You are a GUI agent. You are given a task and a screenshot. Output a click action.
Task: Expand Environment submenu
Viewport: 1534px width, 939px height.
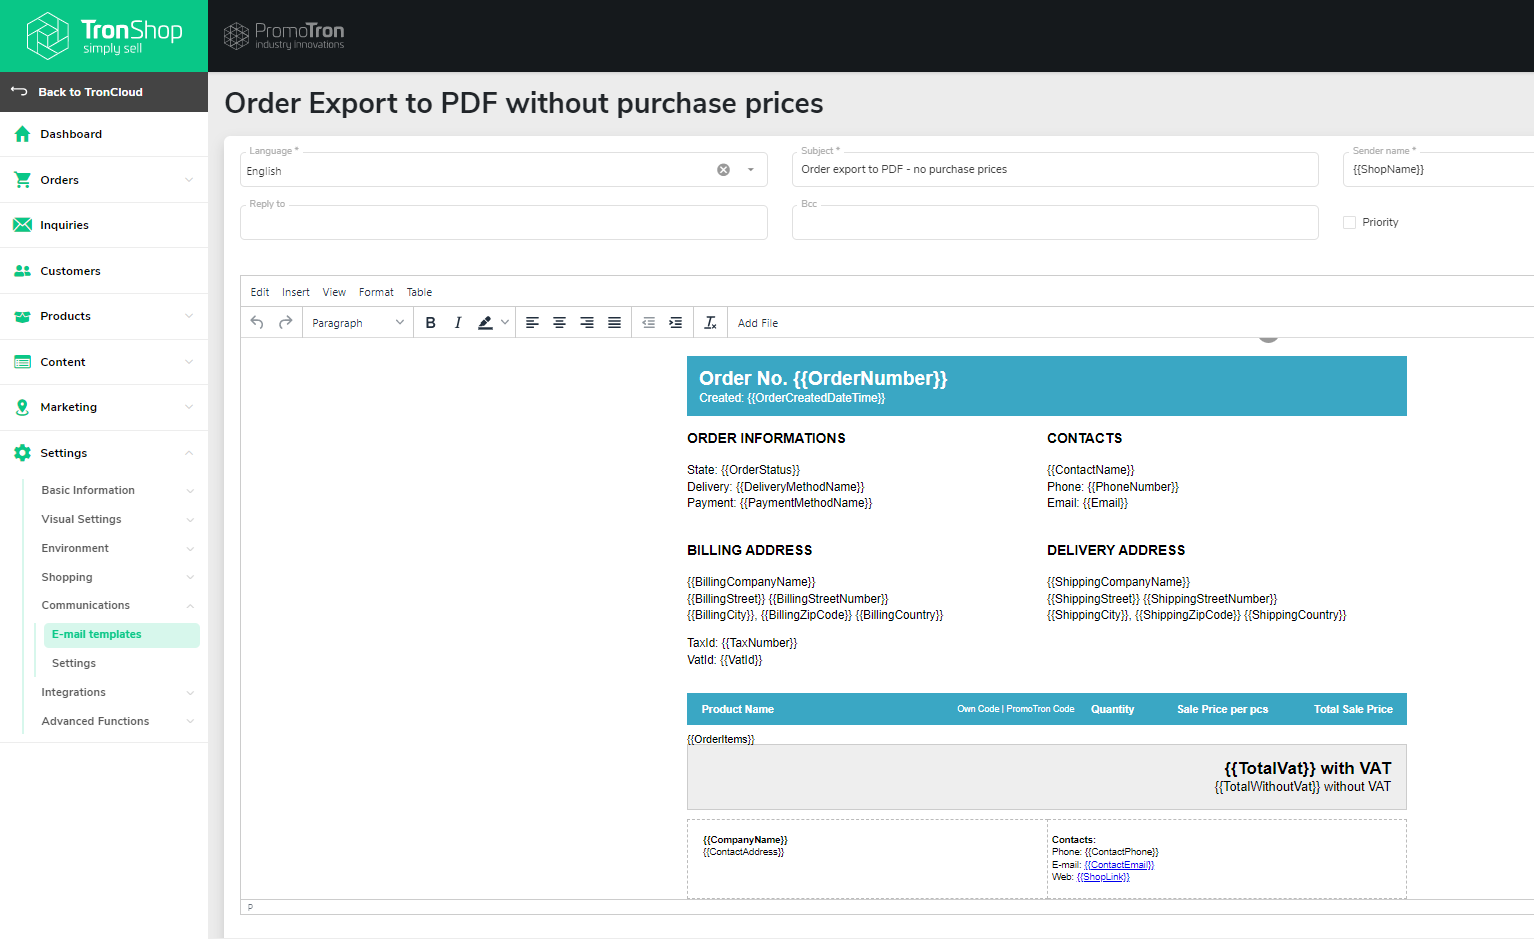pyautogui.click(x=190, y=549)
